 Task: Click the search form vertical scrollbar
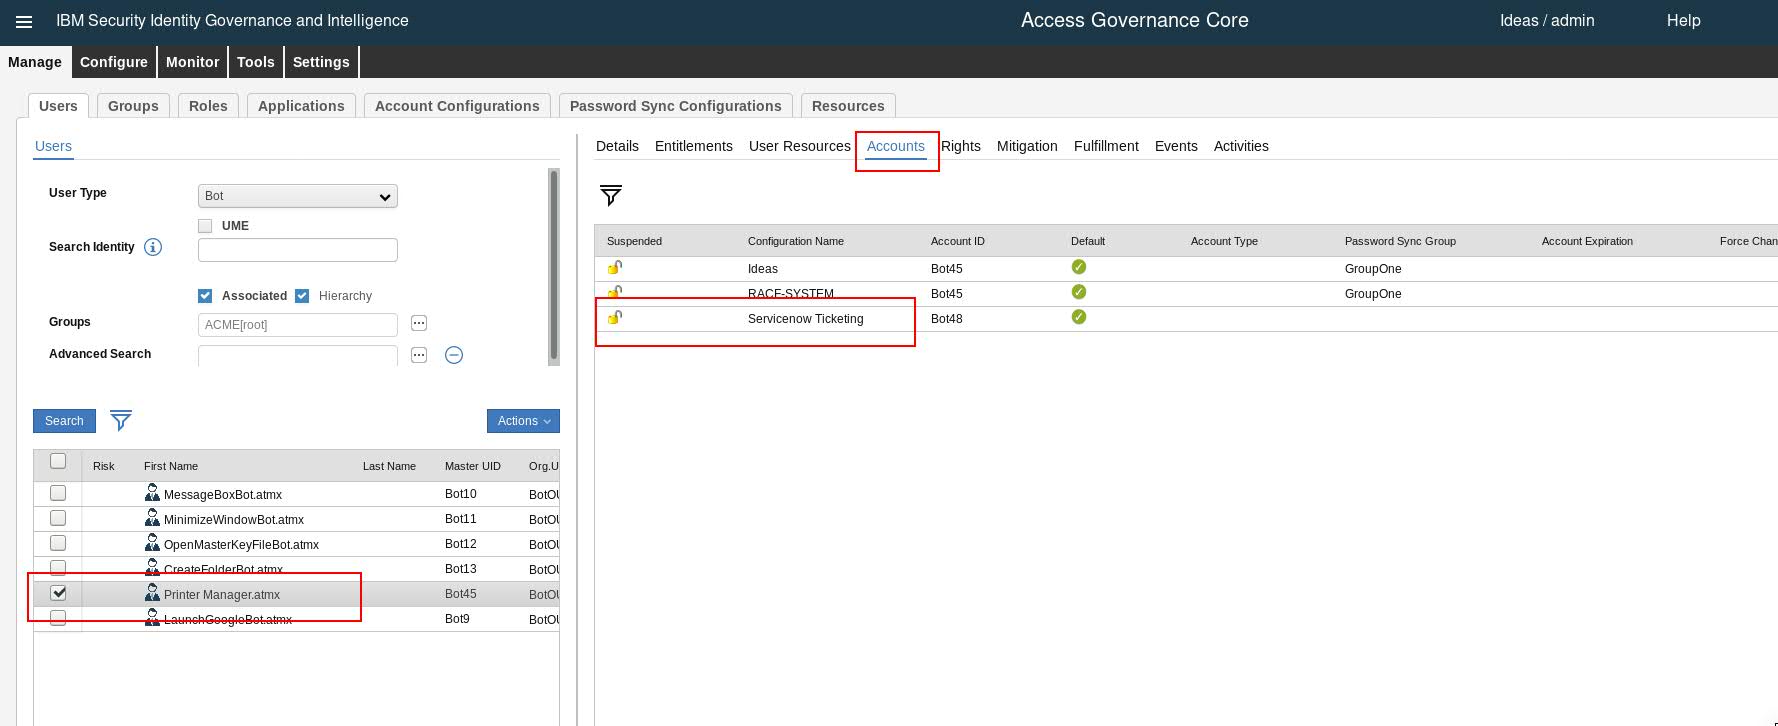coord(554,265)
